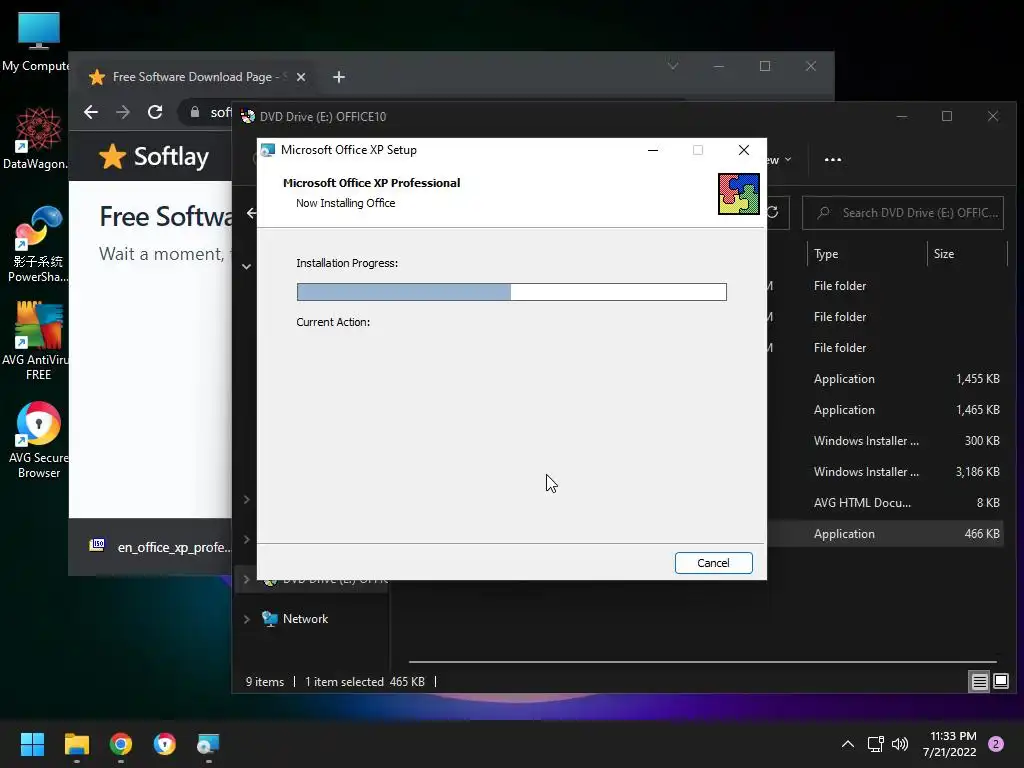Open the AVG Secure Browser shortcut
This screenshot has height=768, width=1024.
click(38, 440)
